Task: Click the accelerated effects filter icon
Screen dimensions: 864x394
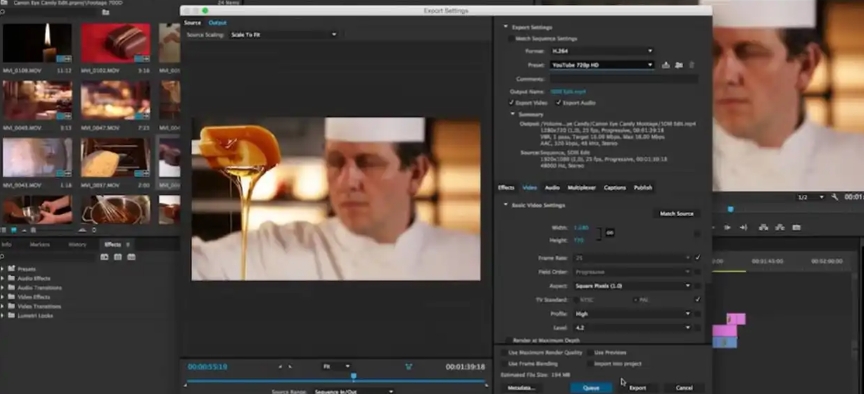Action: click(104, 257)
